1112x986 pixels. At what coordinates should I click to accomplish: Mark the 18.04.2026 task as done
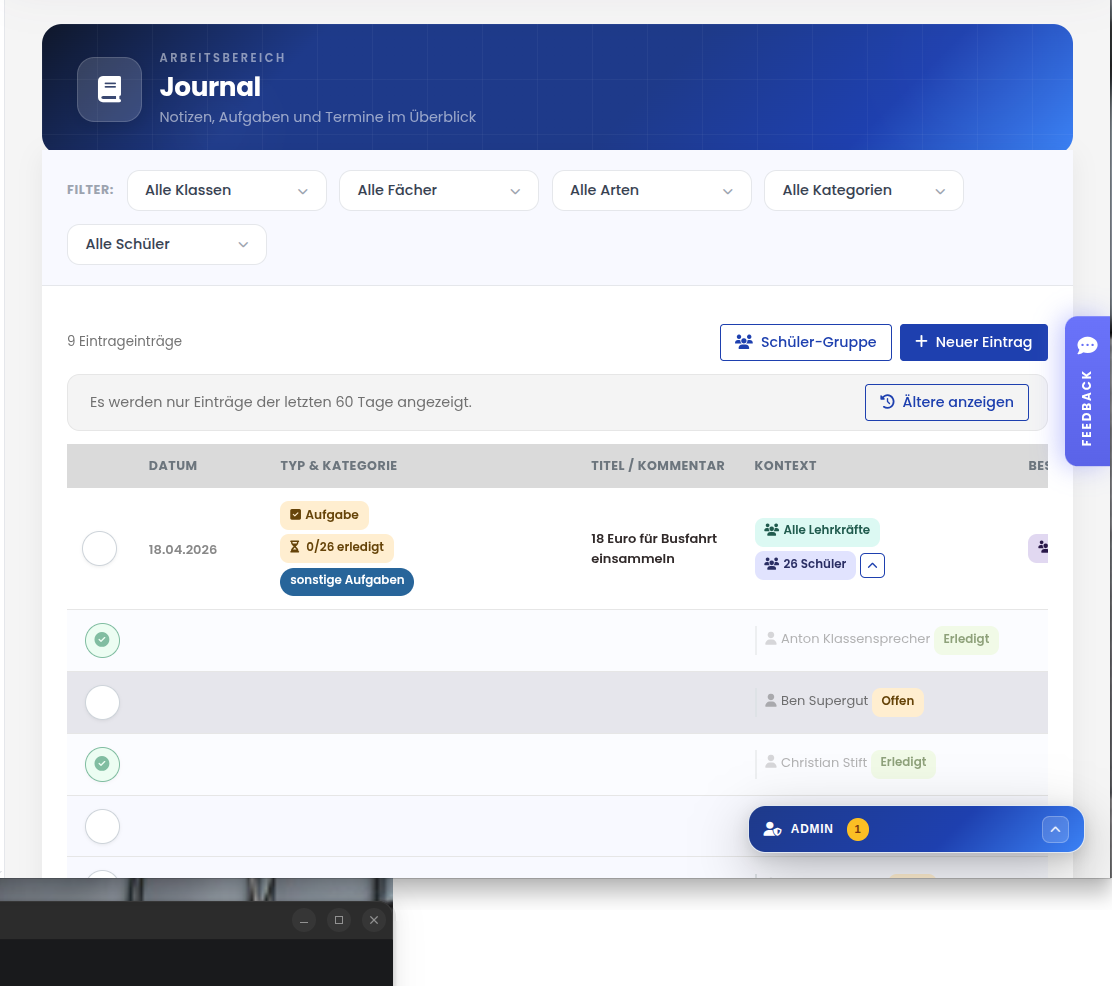tap(100, 549)
